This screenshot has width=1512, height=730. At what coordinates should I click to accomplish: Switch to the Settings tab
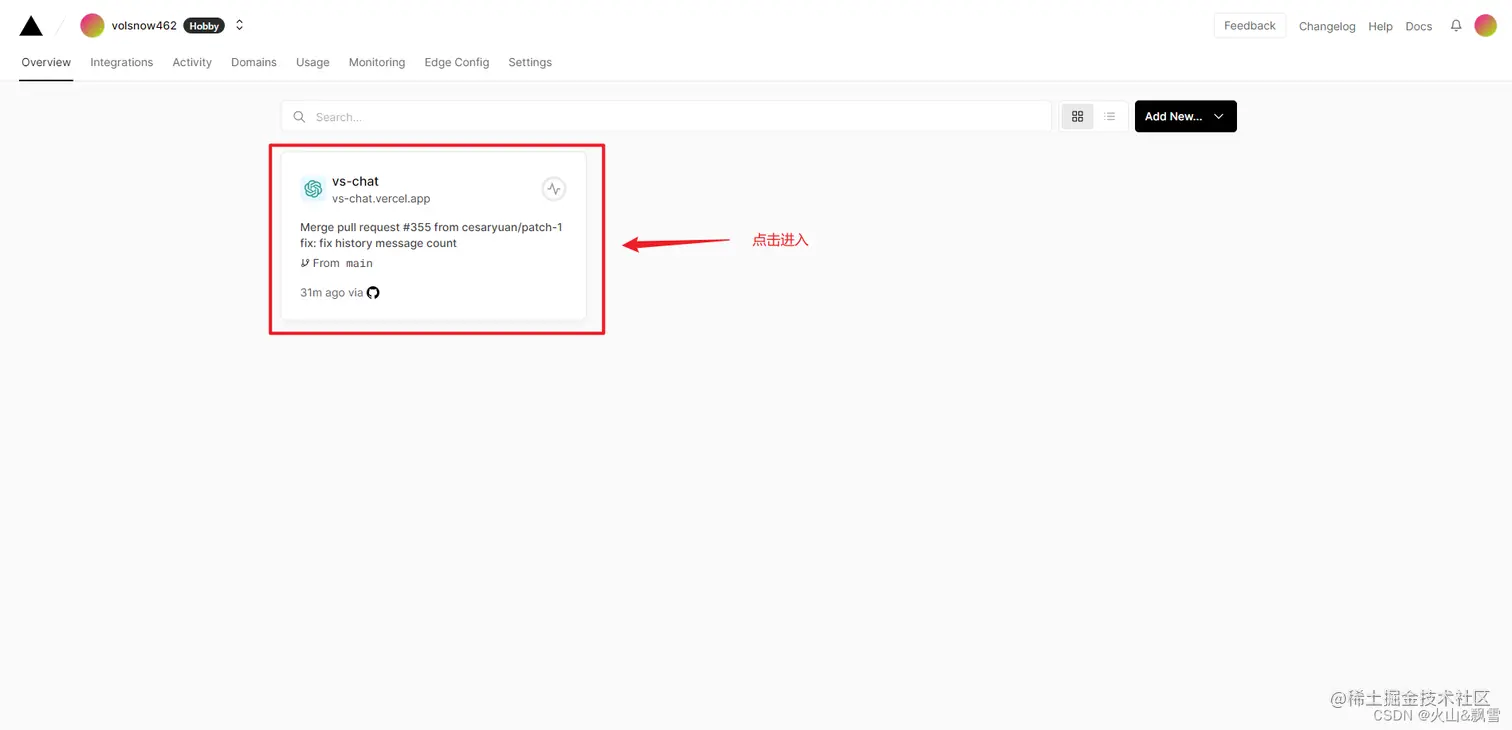[530, 62]
